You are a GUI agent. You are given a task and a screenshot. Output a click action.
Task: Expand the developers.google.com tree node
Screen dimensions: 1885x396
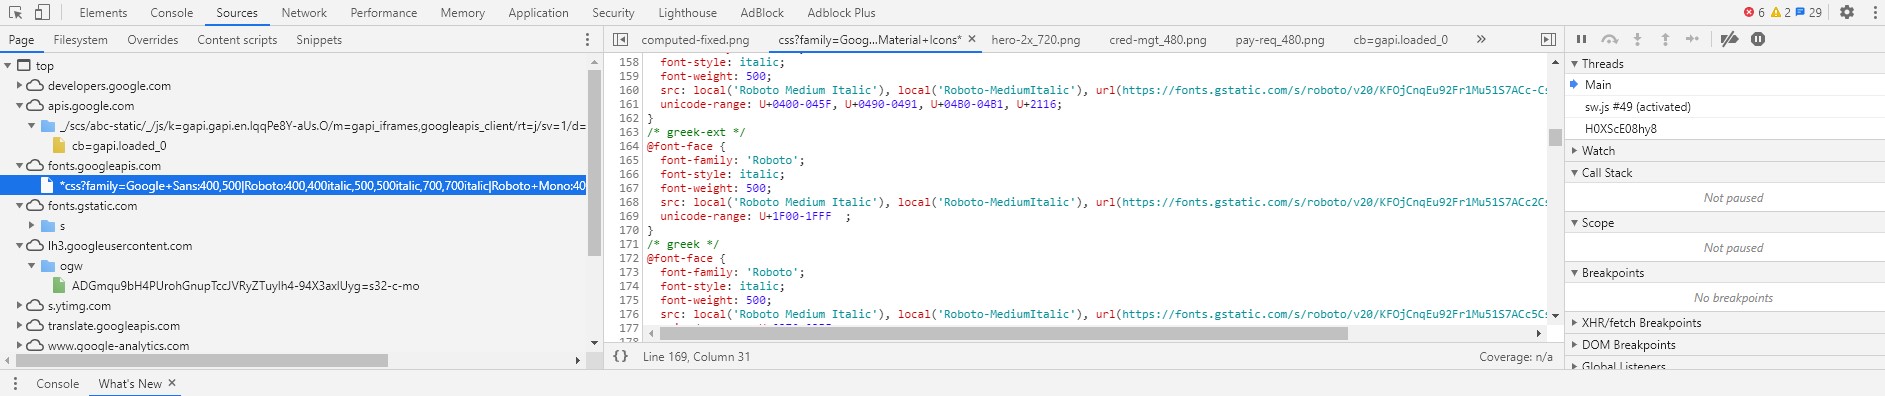[x=20, y=85]
